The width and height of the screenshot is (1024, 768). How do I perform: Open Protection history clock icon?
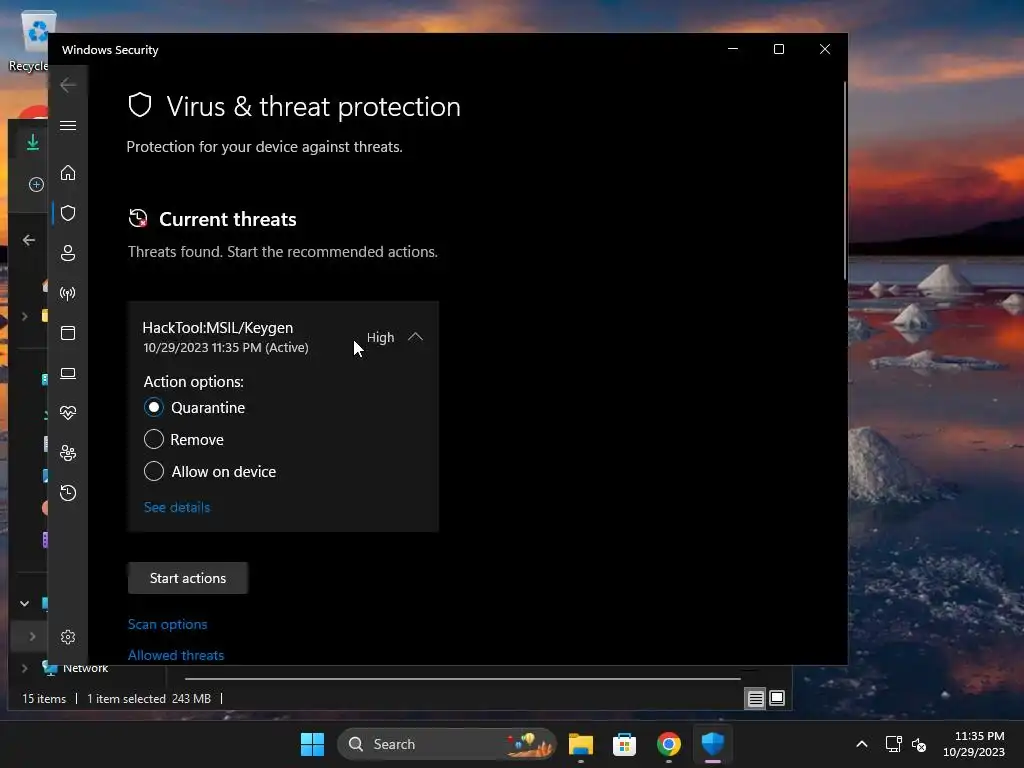68,492
